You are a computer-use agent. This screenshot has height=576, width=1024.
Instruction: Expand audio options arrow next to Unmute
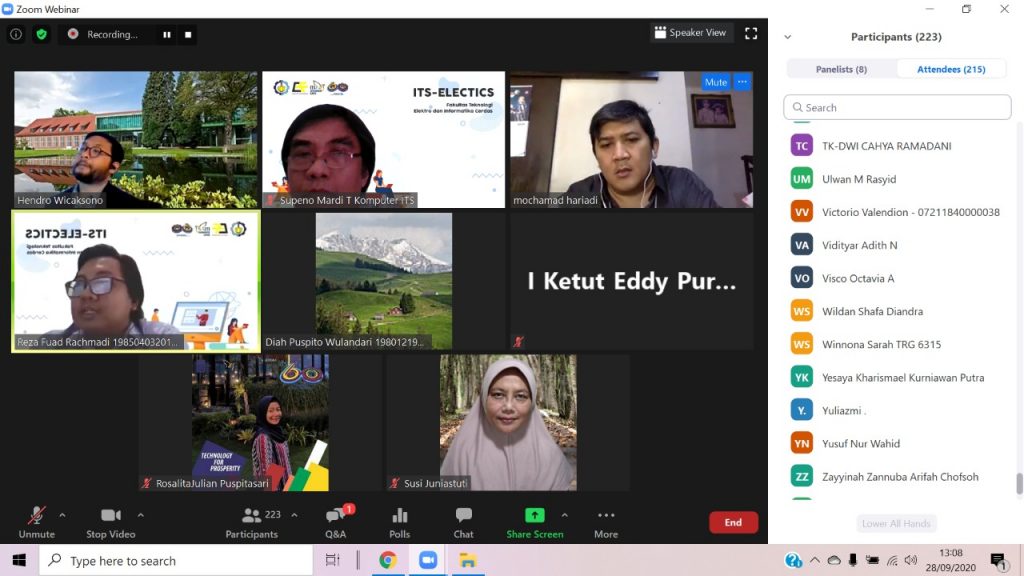[x=62, y=515]
